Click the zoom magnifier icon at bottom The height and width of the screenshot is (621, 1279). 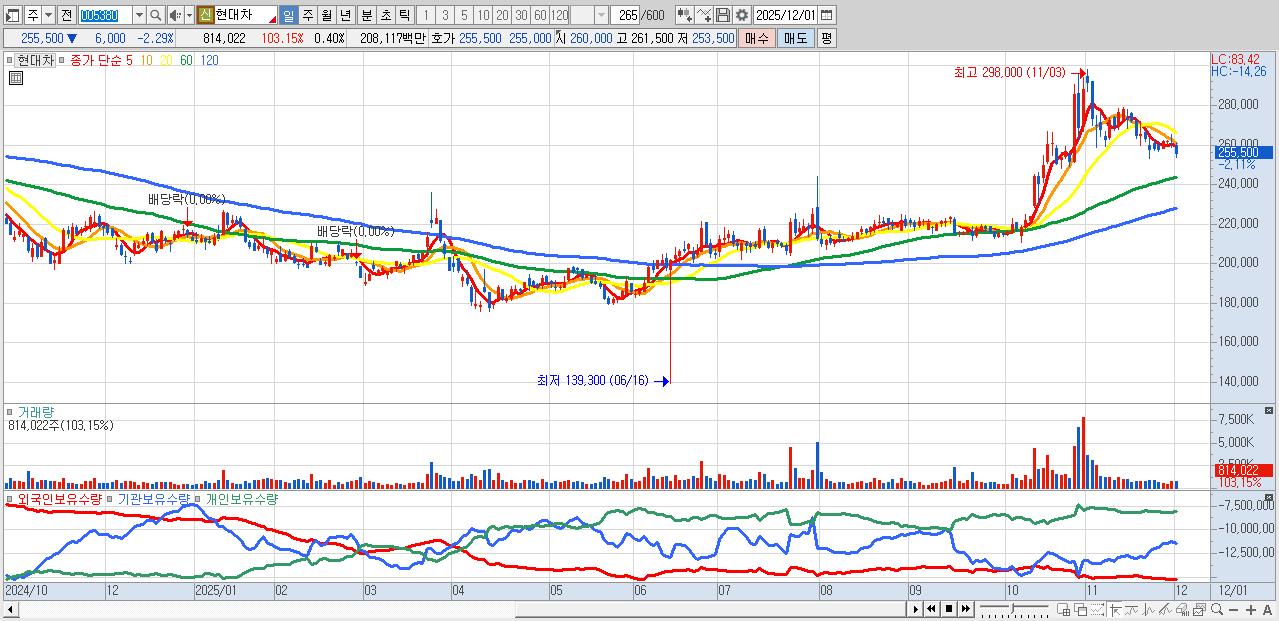1216,609
